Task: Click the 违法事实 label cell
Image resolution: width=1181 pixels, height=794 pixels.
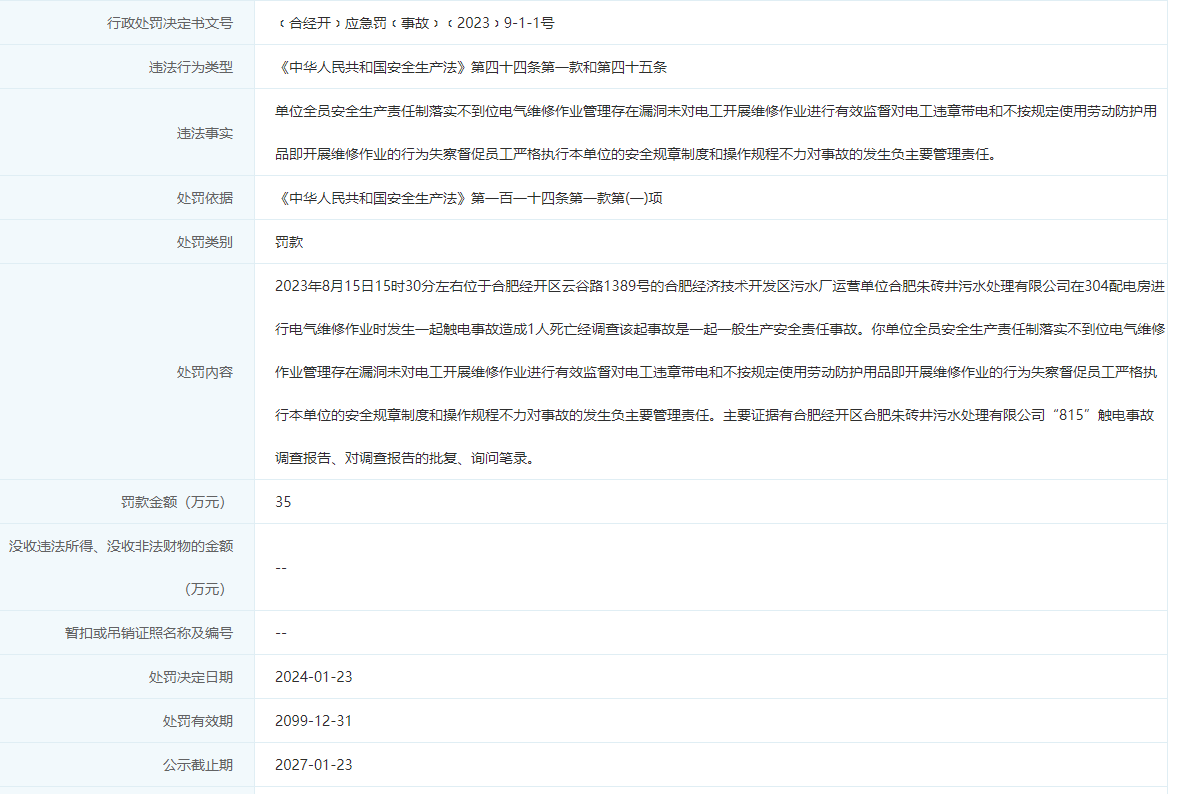Action: coord(127,133)
